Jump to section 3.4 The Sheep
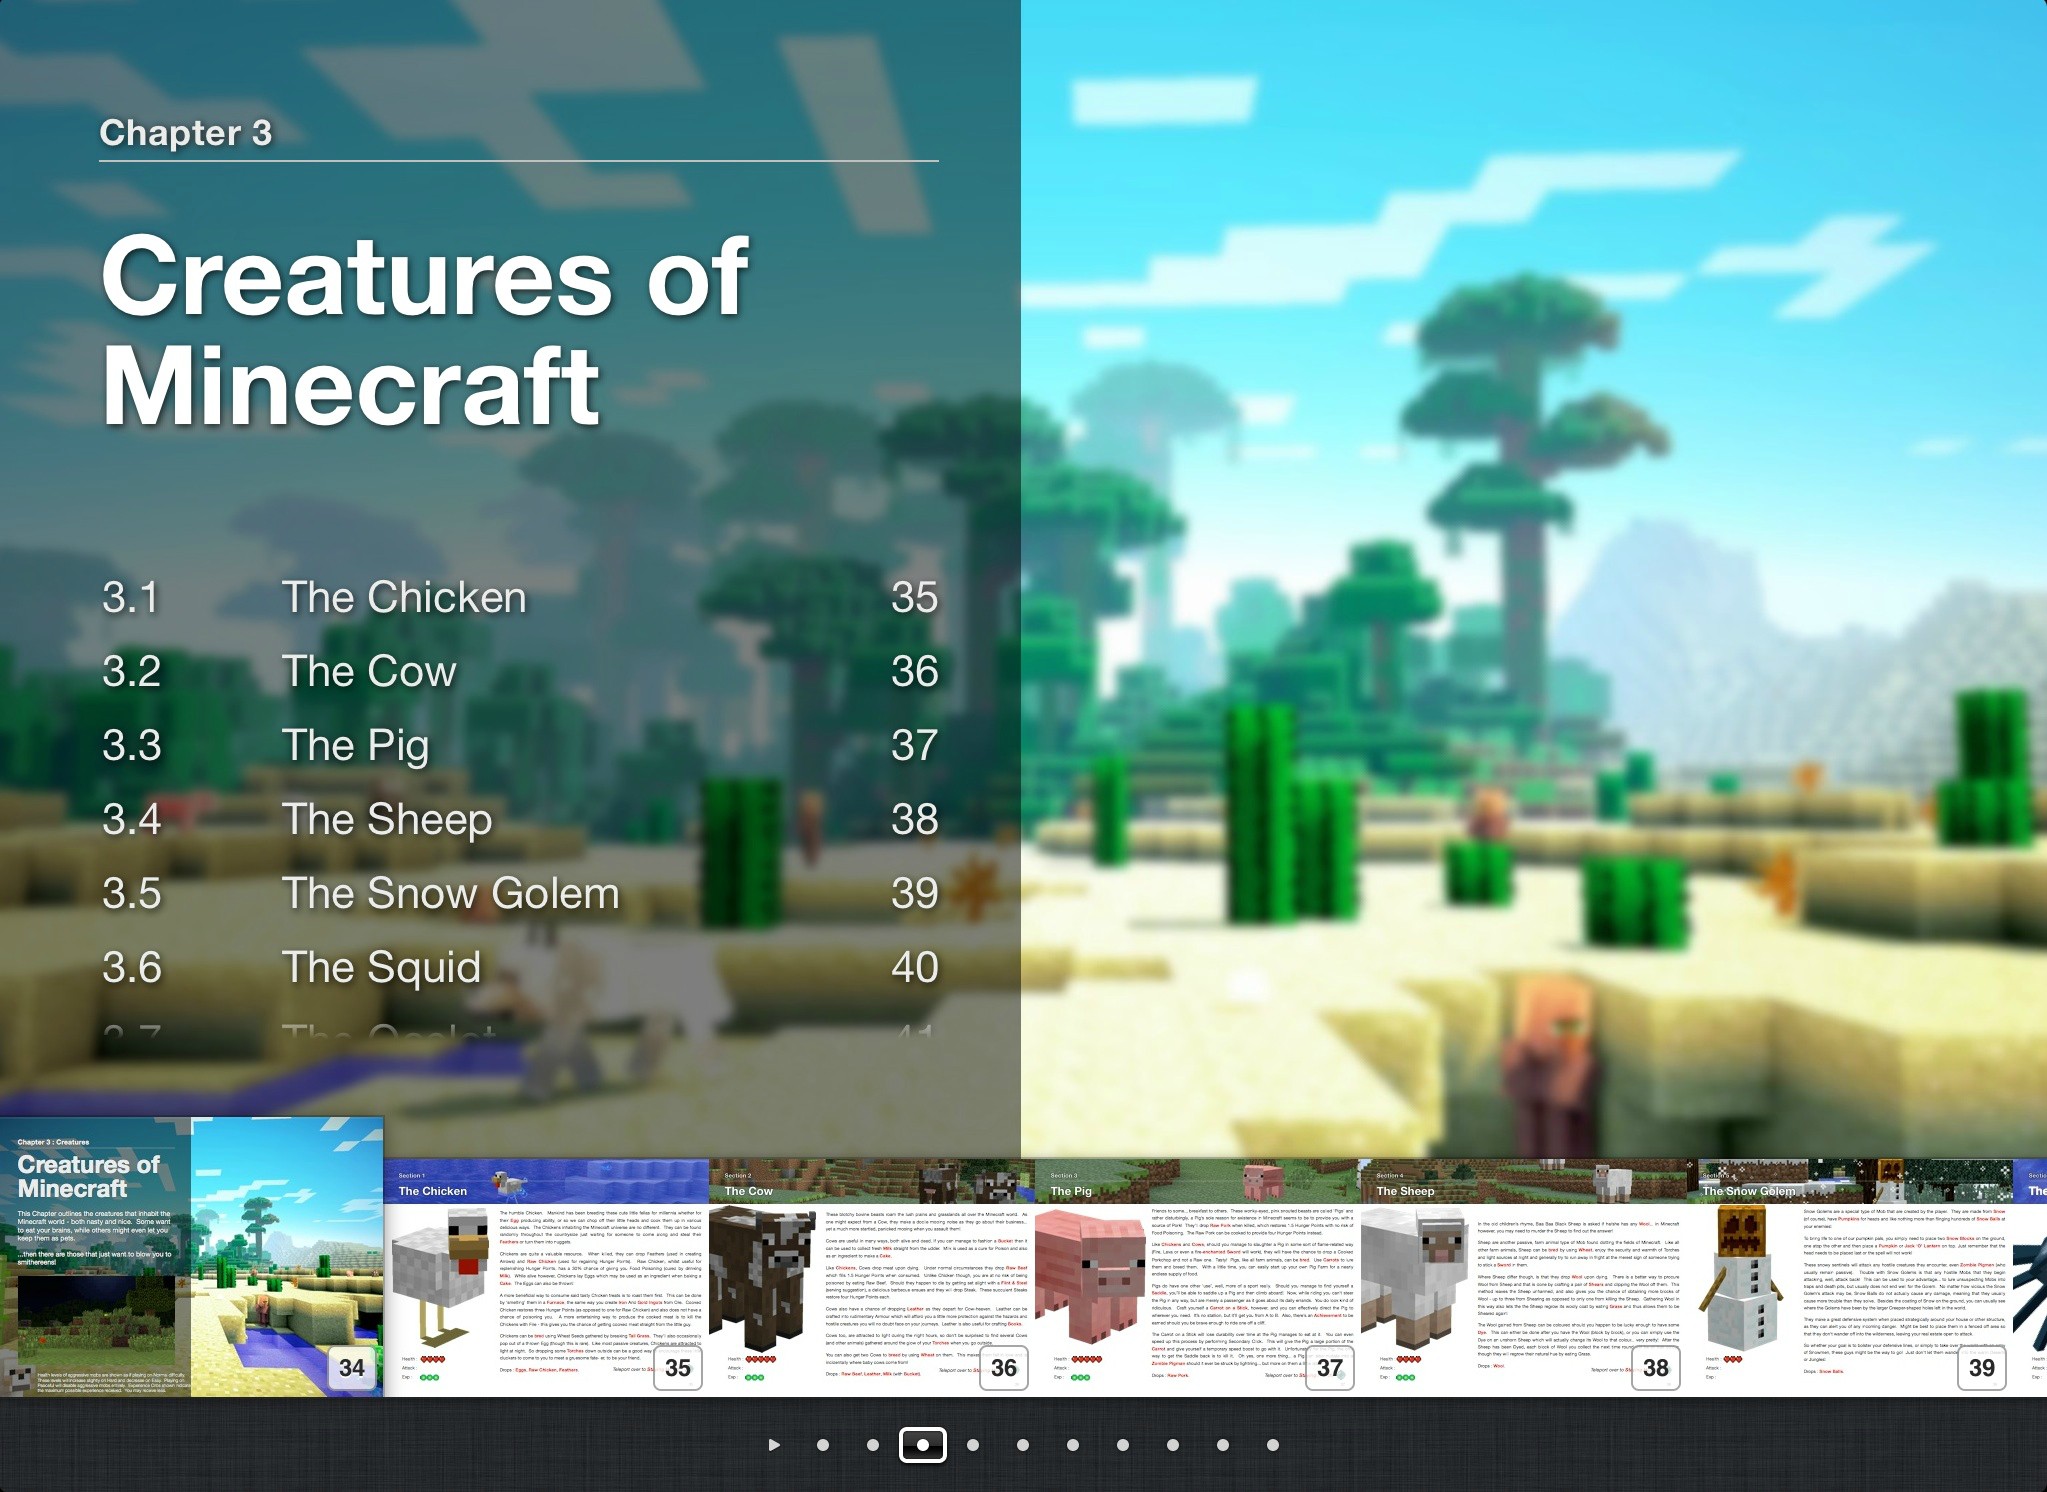 [x=520, y=820]
